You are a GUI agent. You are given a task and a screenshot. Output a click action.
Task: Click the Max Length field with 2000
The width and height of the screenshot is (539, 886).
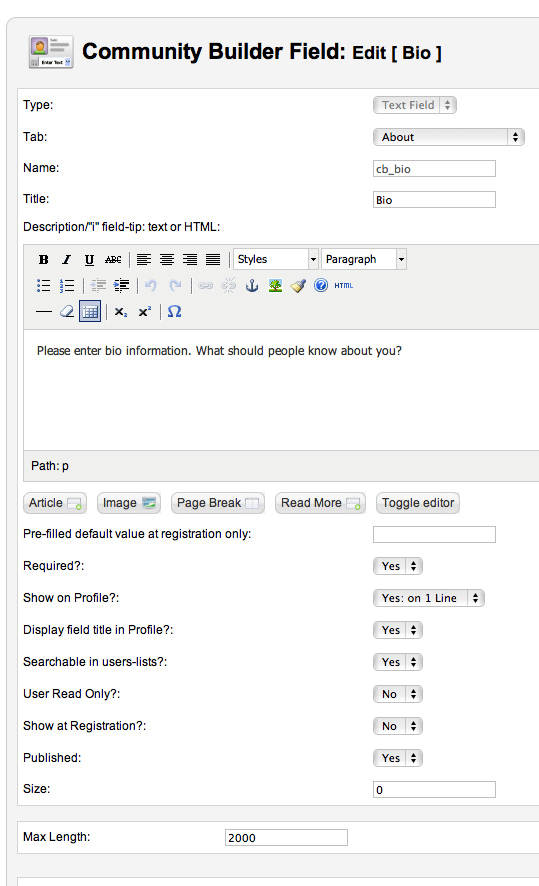[x=286, y=838]
